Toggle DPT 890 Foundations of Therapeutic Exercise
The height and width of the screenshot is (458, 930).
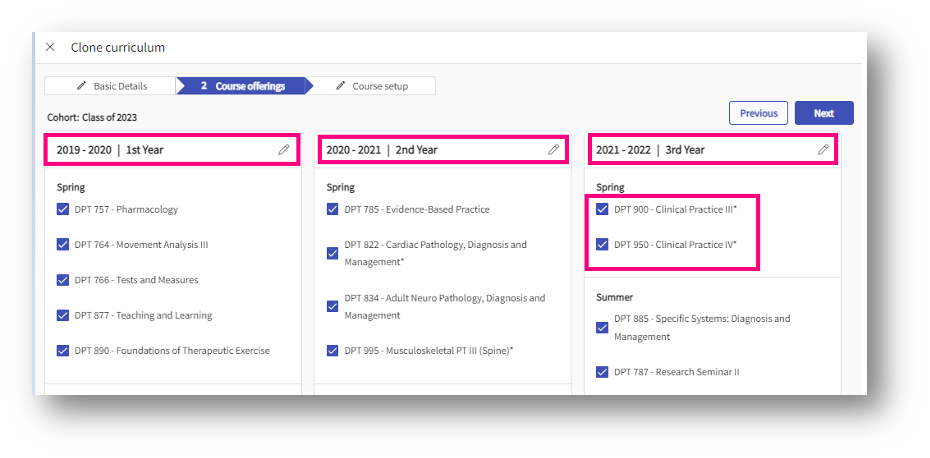[x=63, y=351]
